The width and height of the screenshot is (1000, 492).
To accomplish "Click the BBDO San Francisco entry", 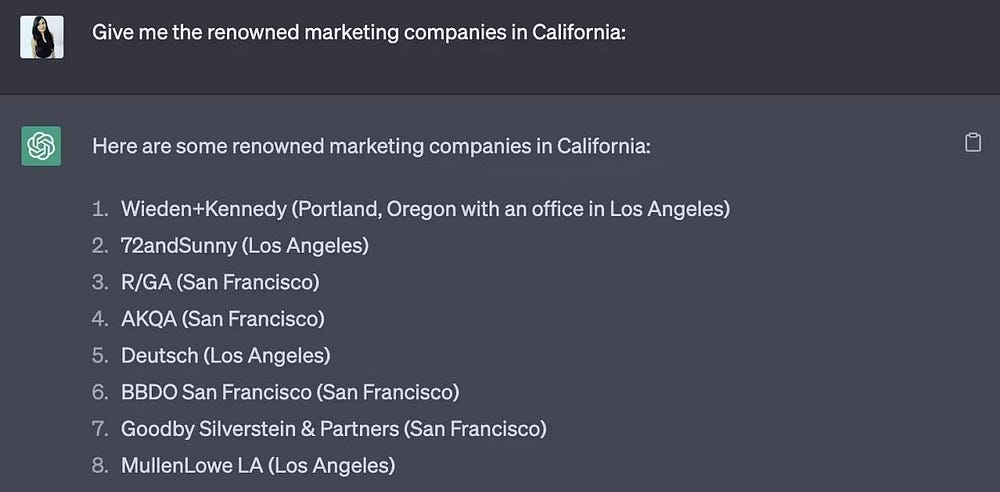I will [290, 392].
